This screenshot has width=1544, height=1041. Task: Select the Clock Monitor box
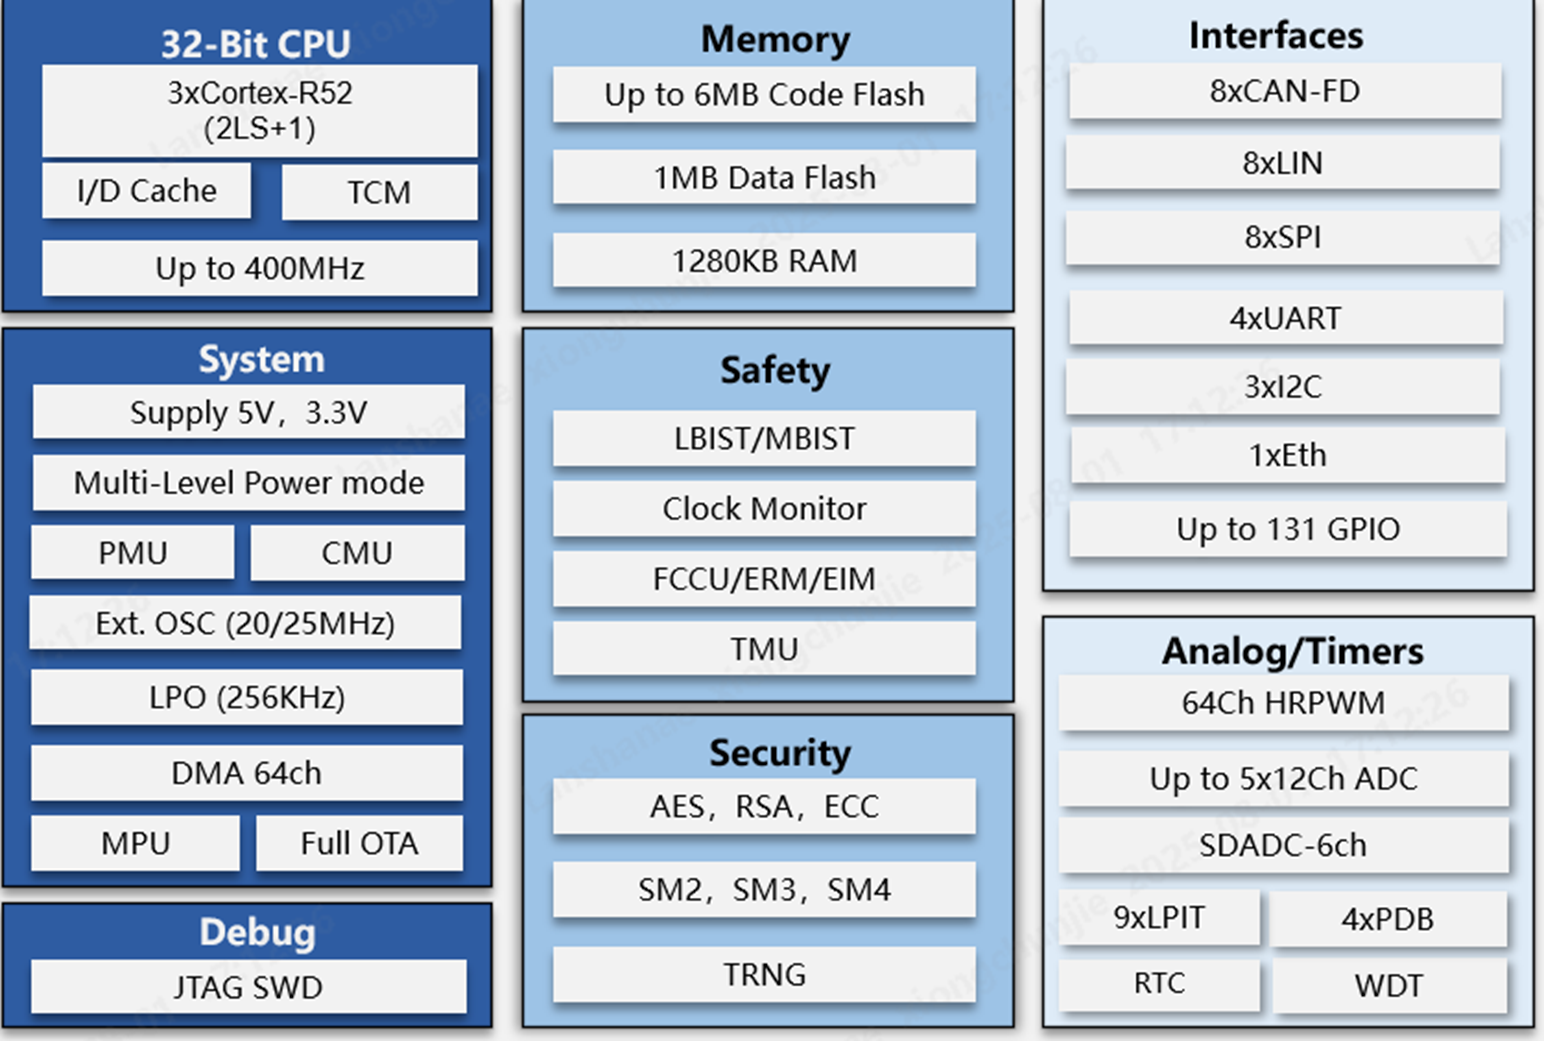tap(764, 508)
